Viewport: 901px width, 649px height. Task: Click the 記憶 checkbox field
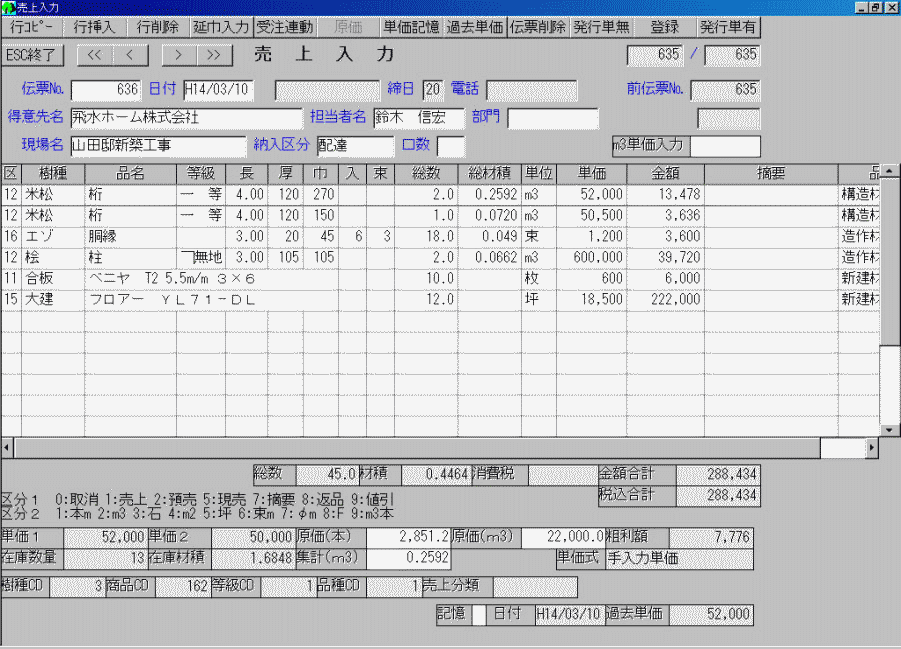point(478,615)
